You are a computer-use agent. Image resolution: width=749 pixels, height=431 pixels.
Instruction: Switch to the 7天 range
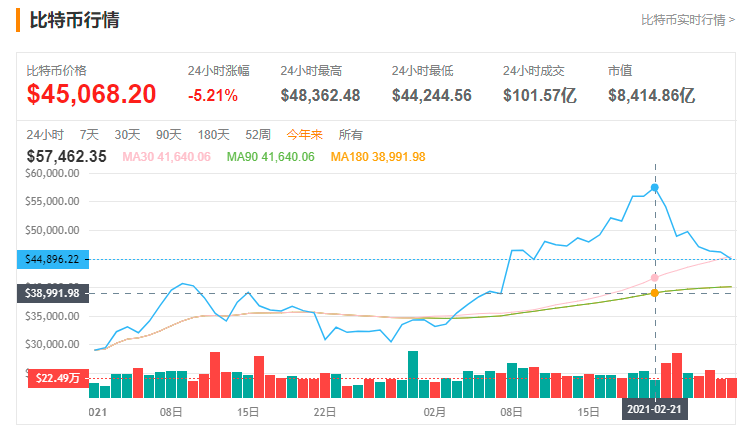point(89,135)
